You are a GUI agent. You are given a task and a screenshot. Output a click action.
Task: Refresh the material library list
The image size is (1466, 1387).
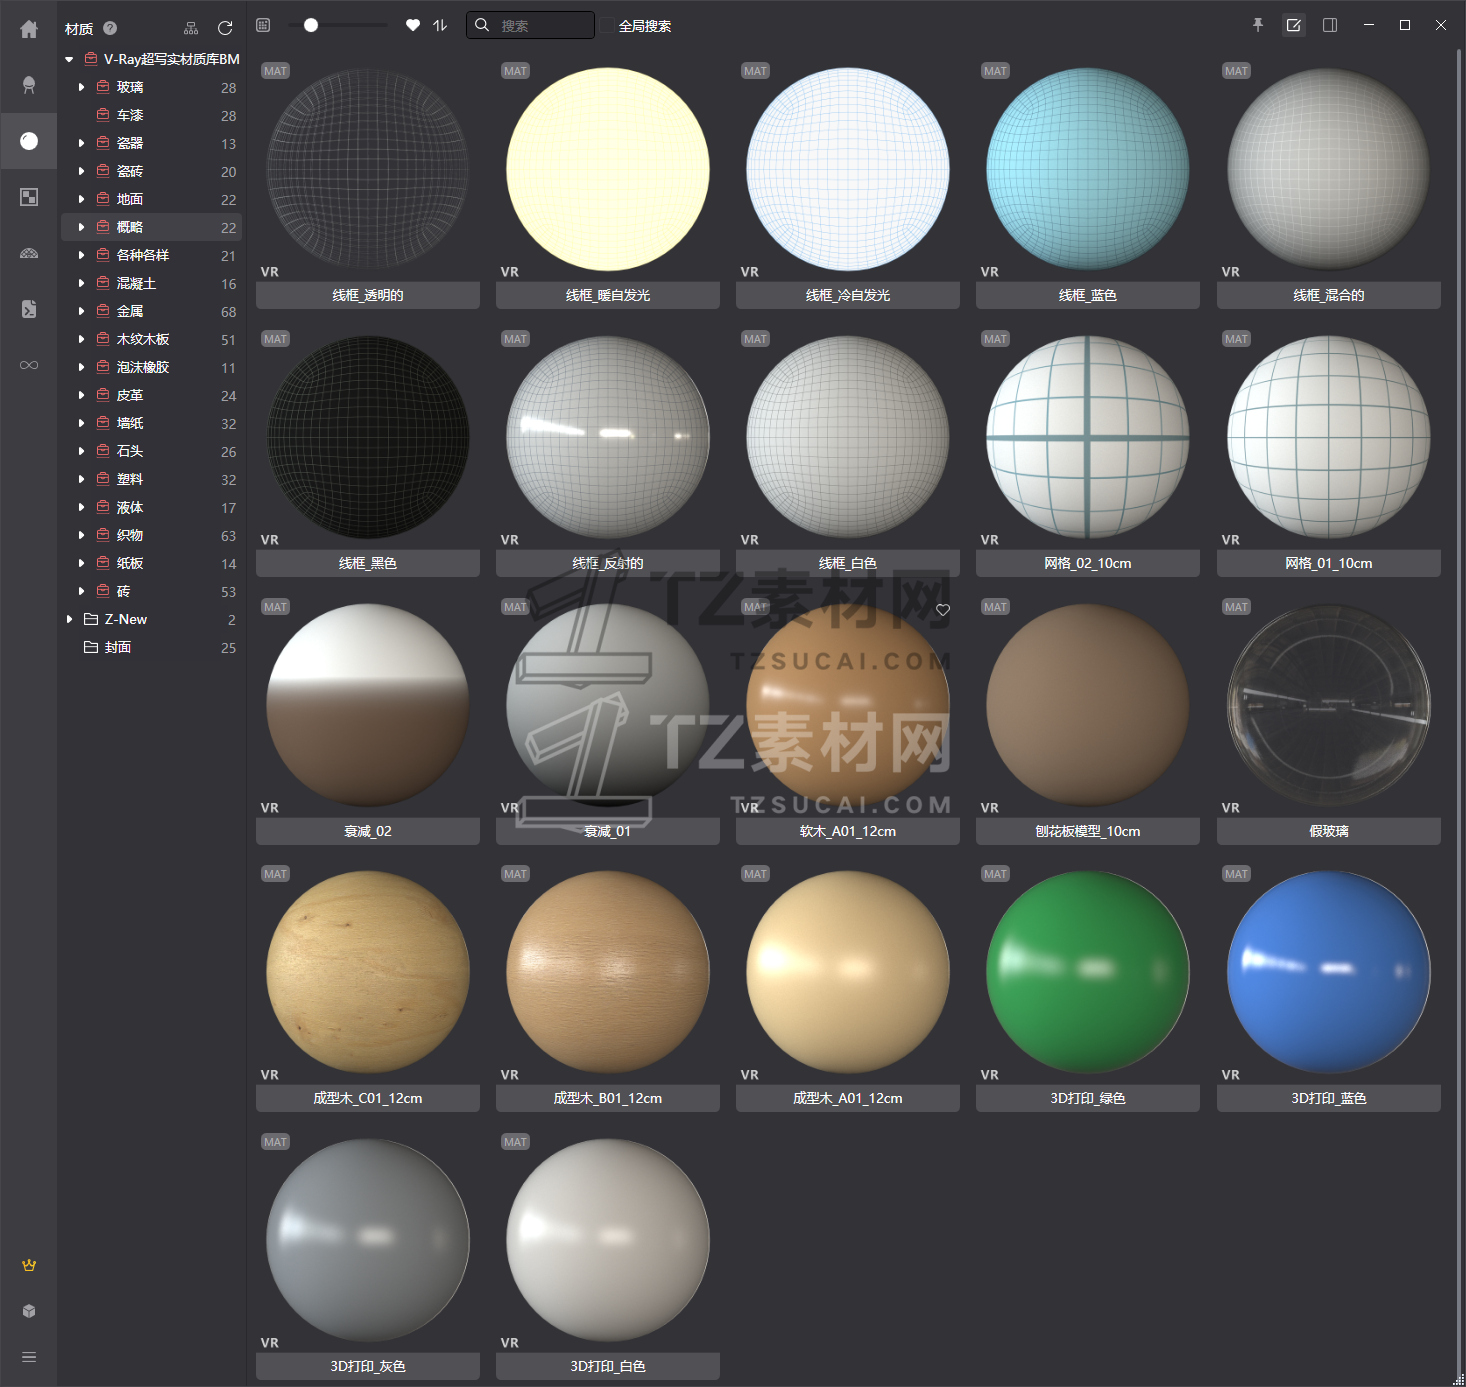point(225,28)
